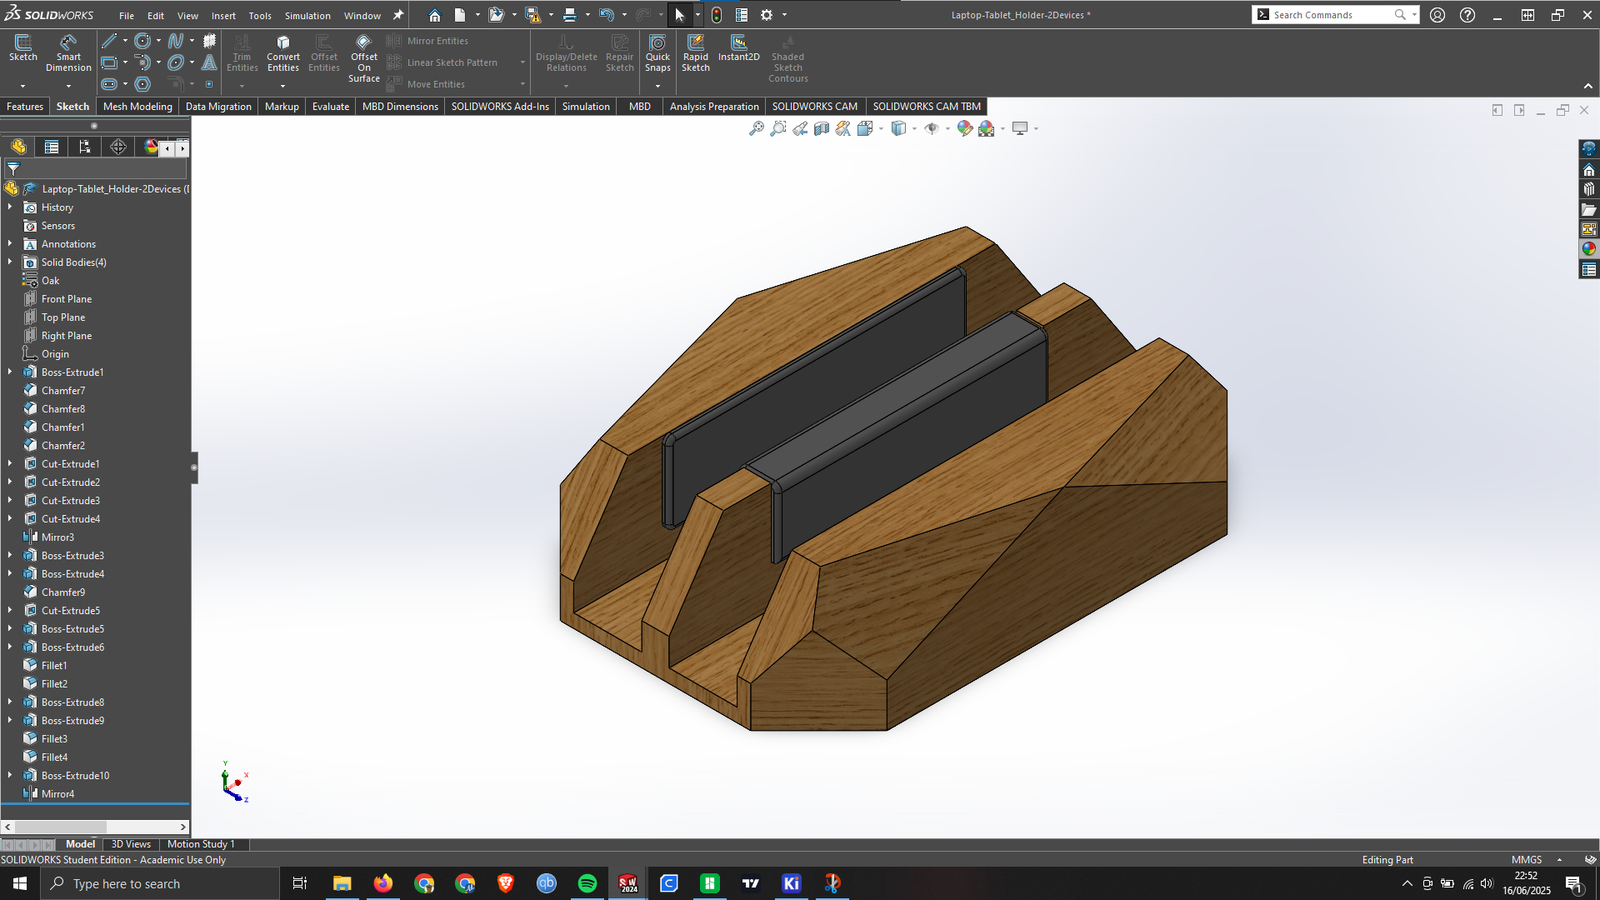Select Chamfer7 in the feature tree
This screenshot has width=1600, height=900.
63,391
